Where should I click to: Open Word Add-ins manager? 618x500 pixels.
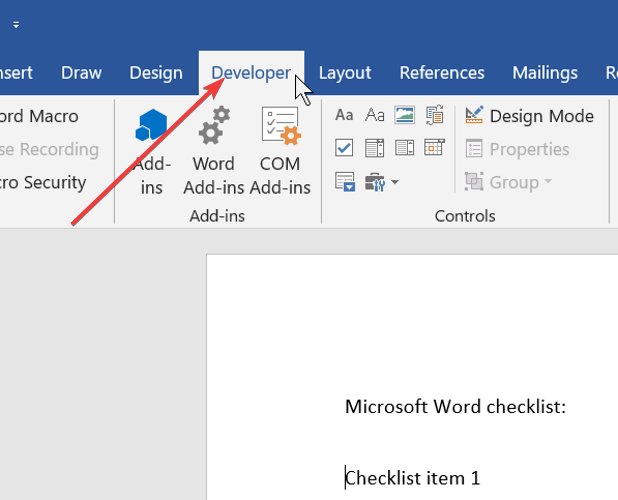[213, 152]
